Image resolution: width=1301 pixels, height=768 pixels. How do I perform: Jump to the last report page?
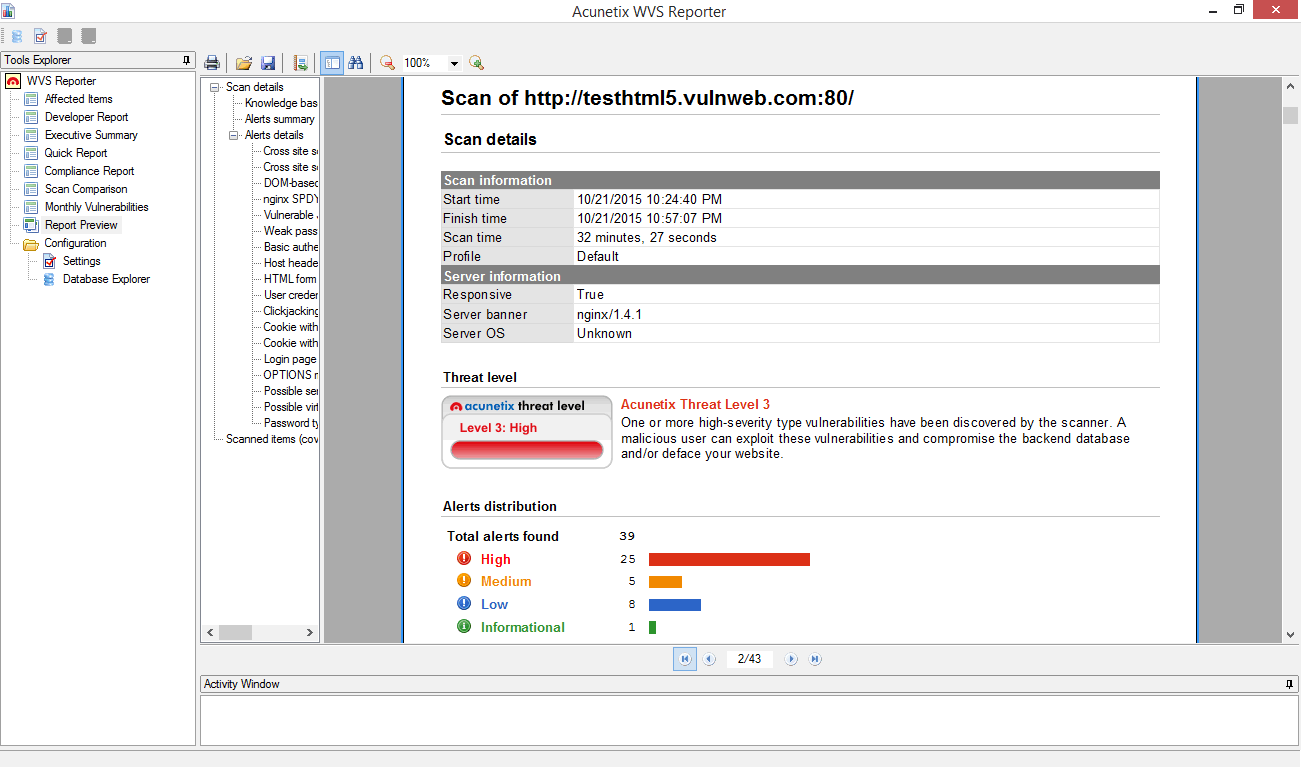click(x=815, y=659)
